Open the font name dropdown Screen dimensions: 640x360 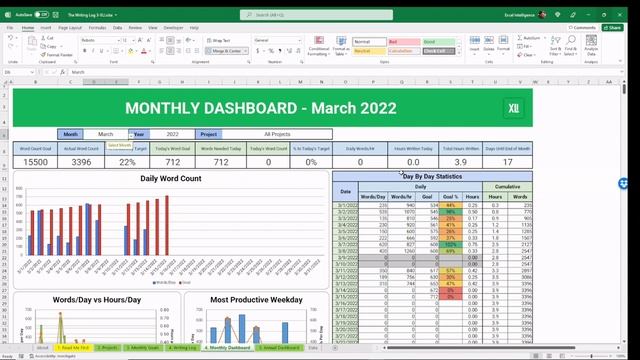119,40
